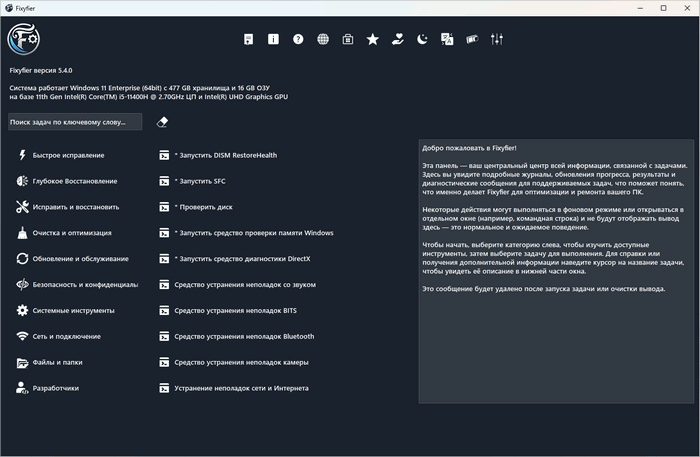Click the lightning icon for Быстрое исправление
The height and width of the screenshot is (457, 700).
(x=22, y=155)
